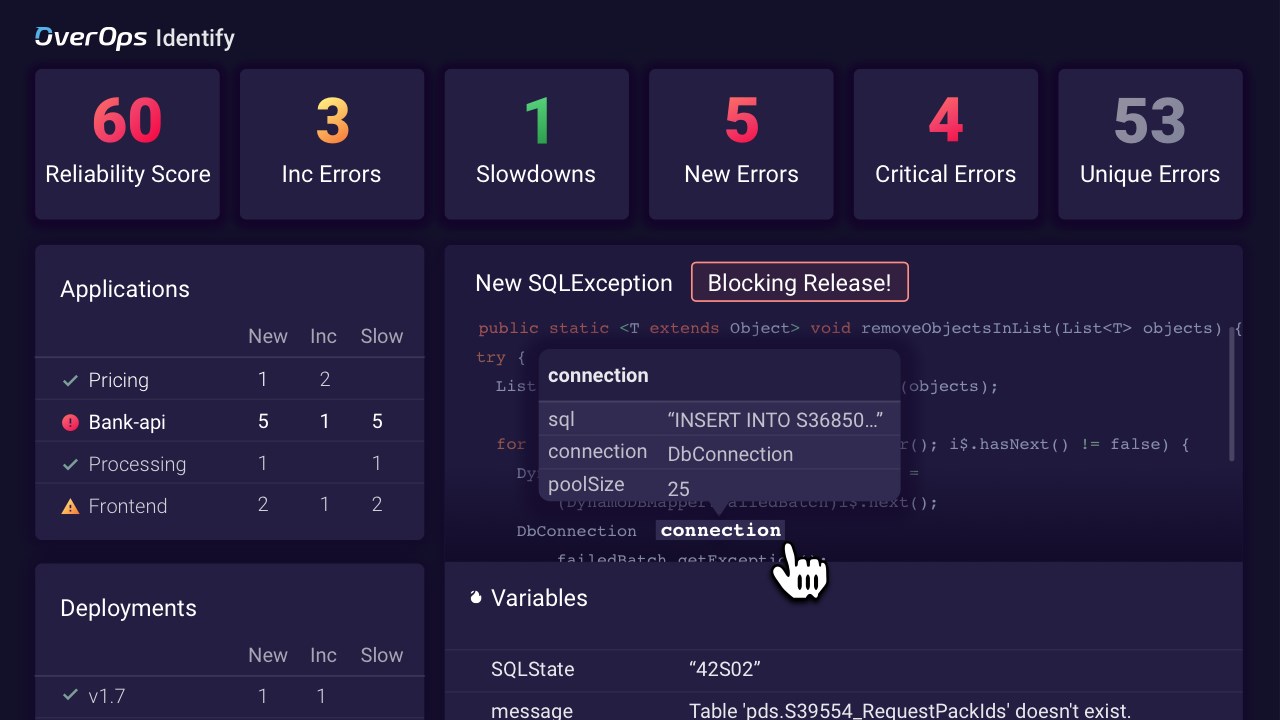Click the OverOps Identify logo

pyautogui.click(x=135, y=38)
